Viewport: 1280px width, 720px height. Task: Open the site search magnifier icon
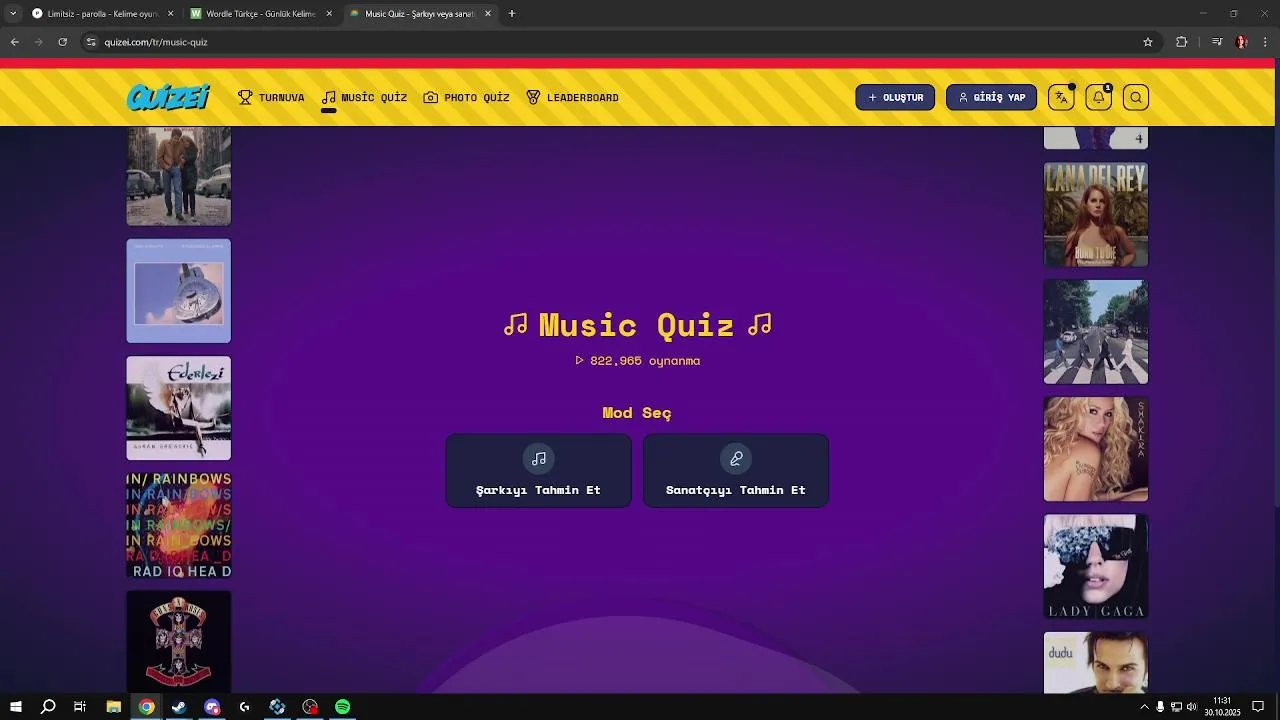pos(1135,97)
